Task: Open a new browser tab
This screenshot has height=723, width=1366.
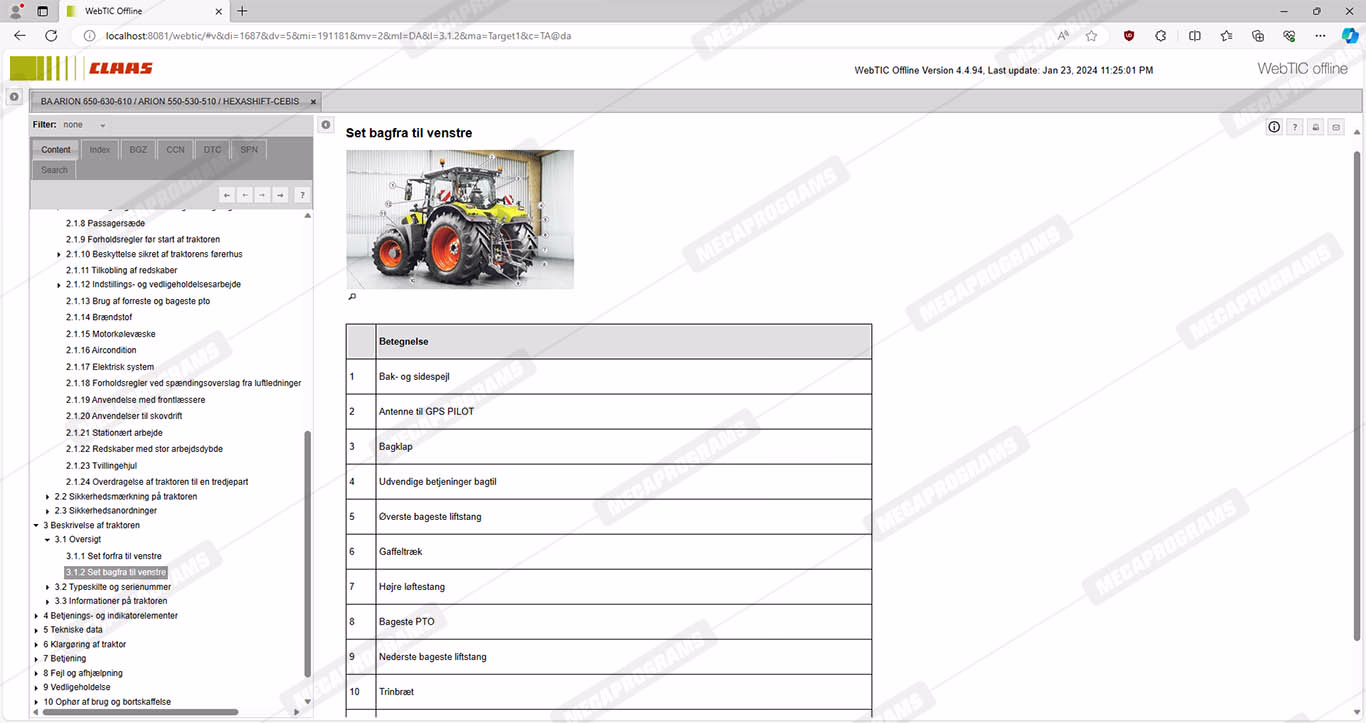Action: [x=242, y=11]
